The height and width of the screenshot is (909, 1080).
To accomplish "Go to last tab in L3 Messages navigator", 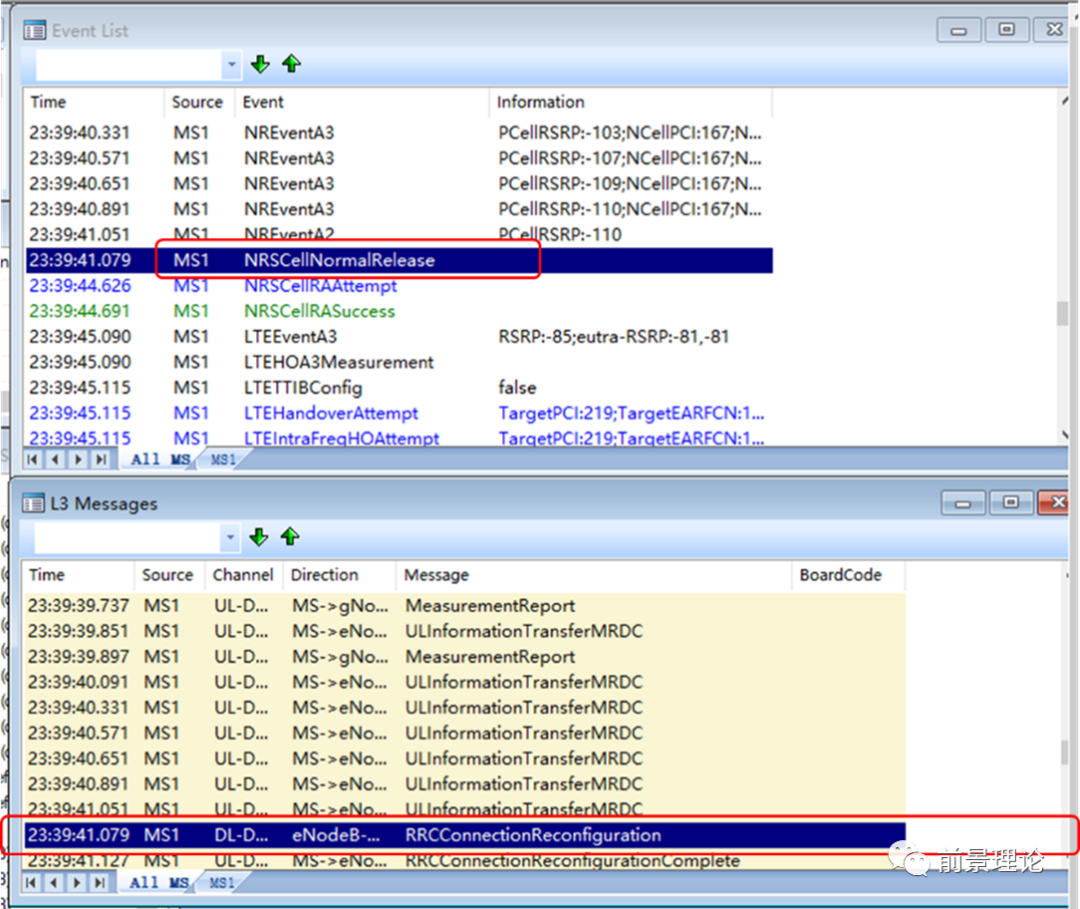I will 100,882.
